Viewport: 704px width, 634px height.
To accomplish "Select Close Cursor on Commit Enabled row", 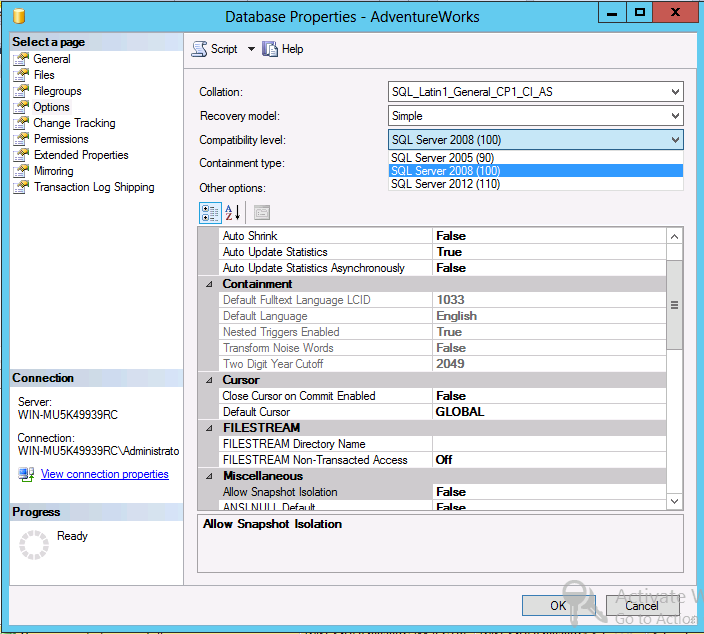I will coord(444,396).
